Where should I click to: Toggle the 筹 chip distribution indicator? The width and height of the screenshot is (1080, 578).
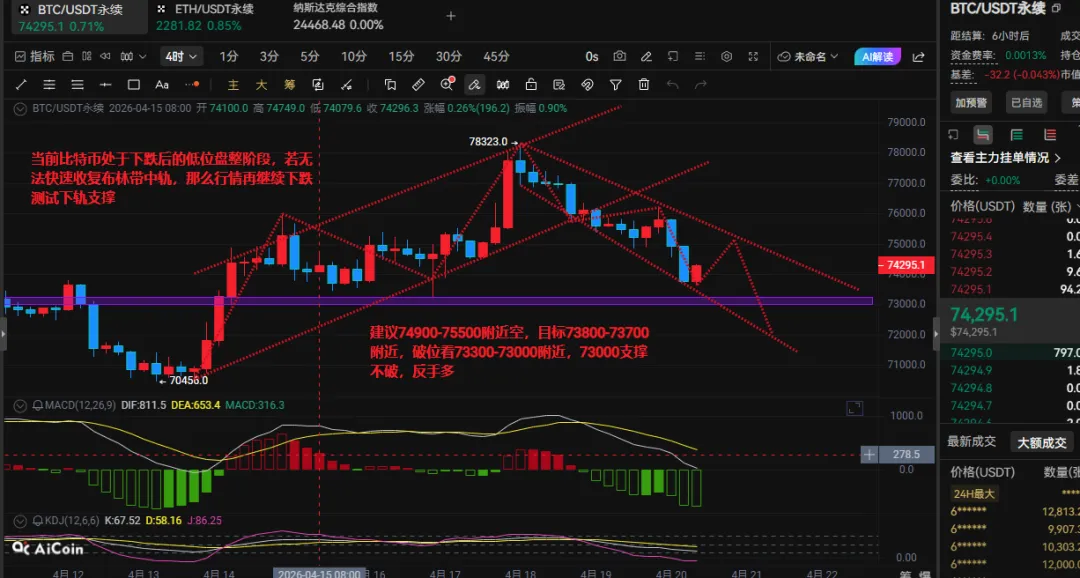click(289, 85)
